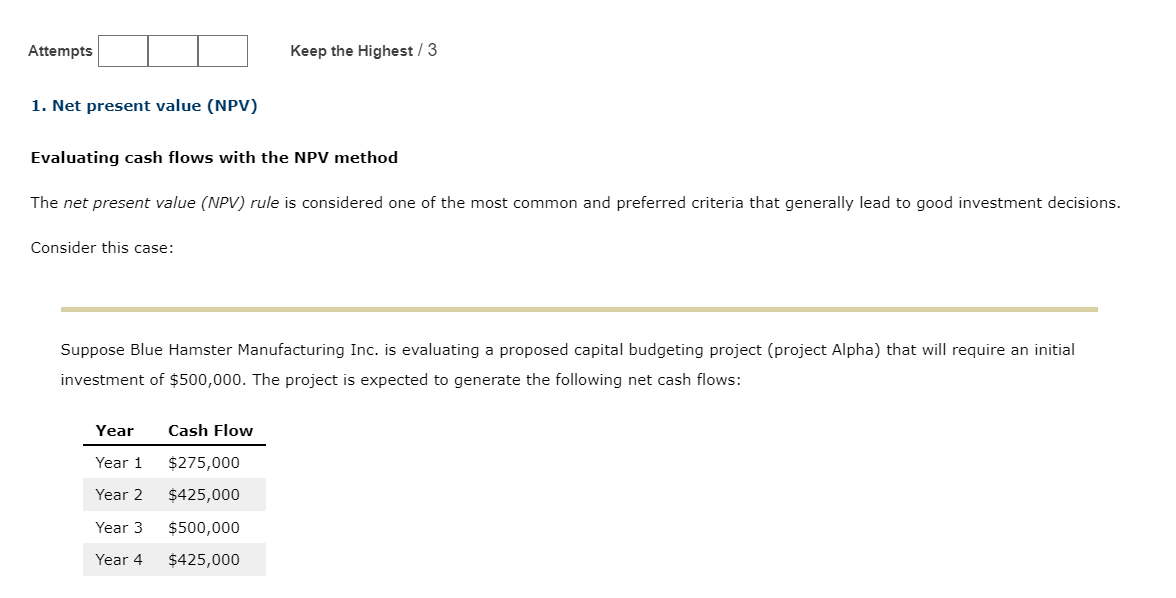Select the Attempts label
The height and width of the screenshot is (598, 1176).
coord(60,51)
